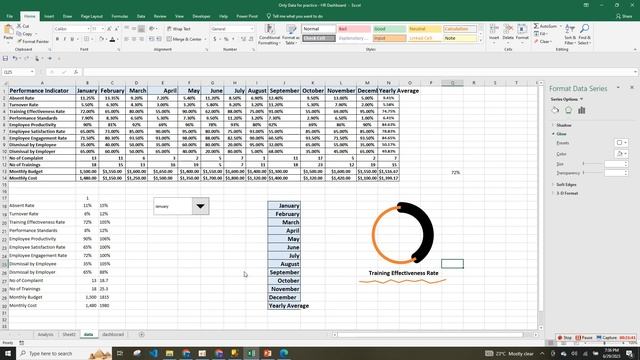Click the Paste icon in Clipboard group
Screen dimensions: 640x360
coord(8,30)
